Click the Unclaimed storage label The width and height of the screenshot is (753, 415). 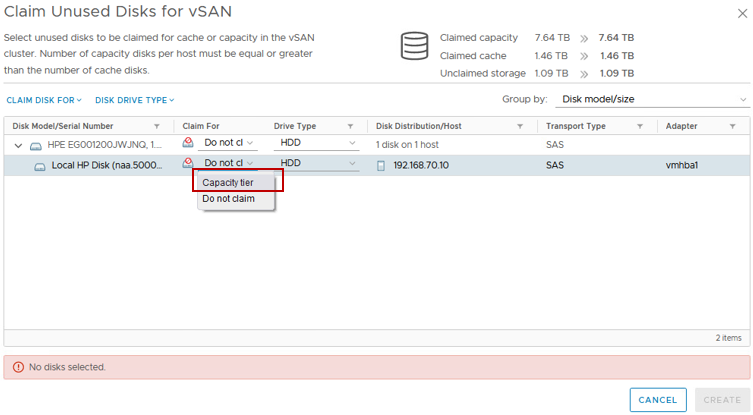483,73
